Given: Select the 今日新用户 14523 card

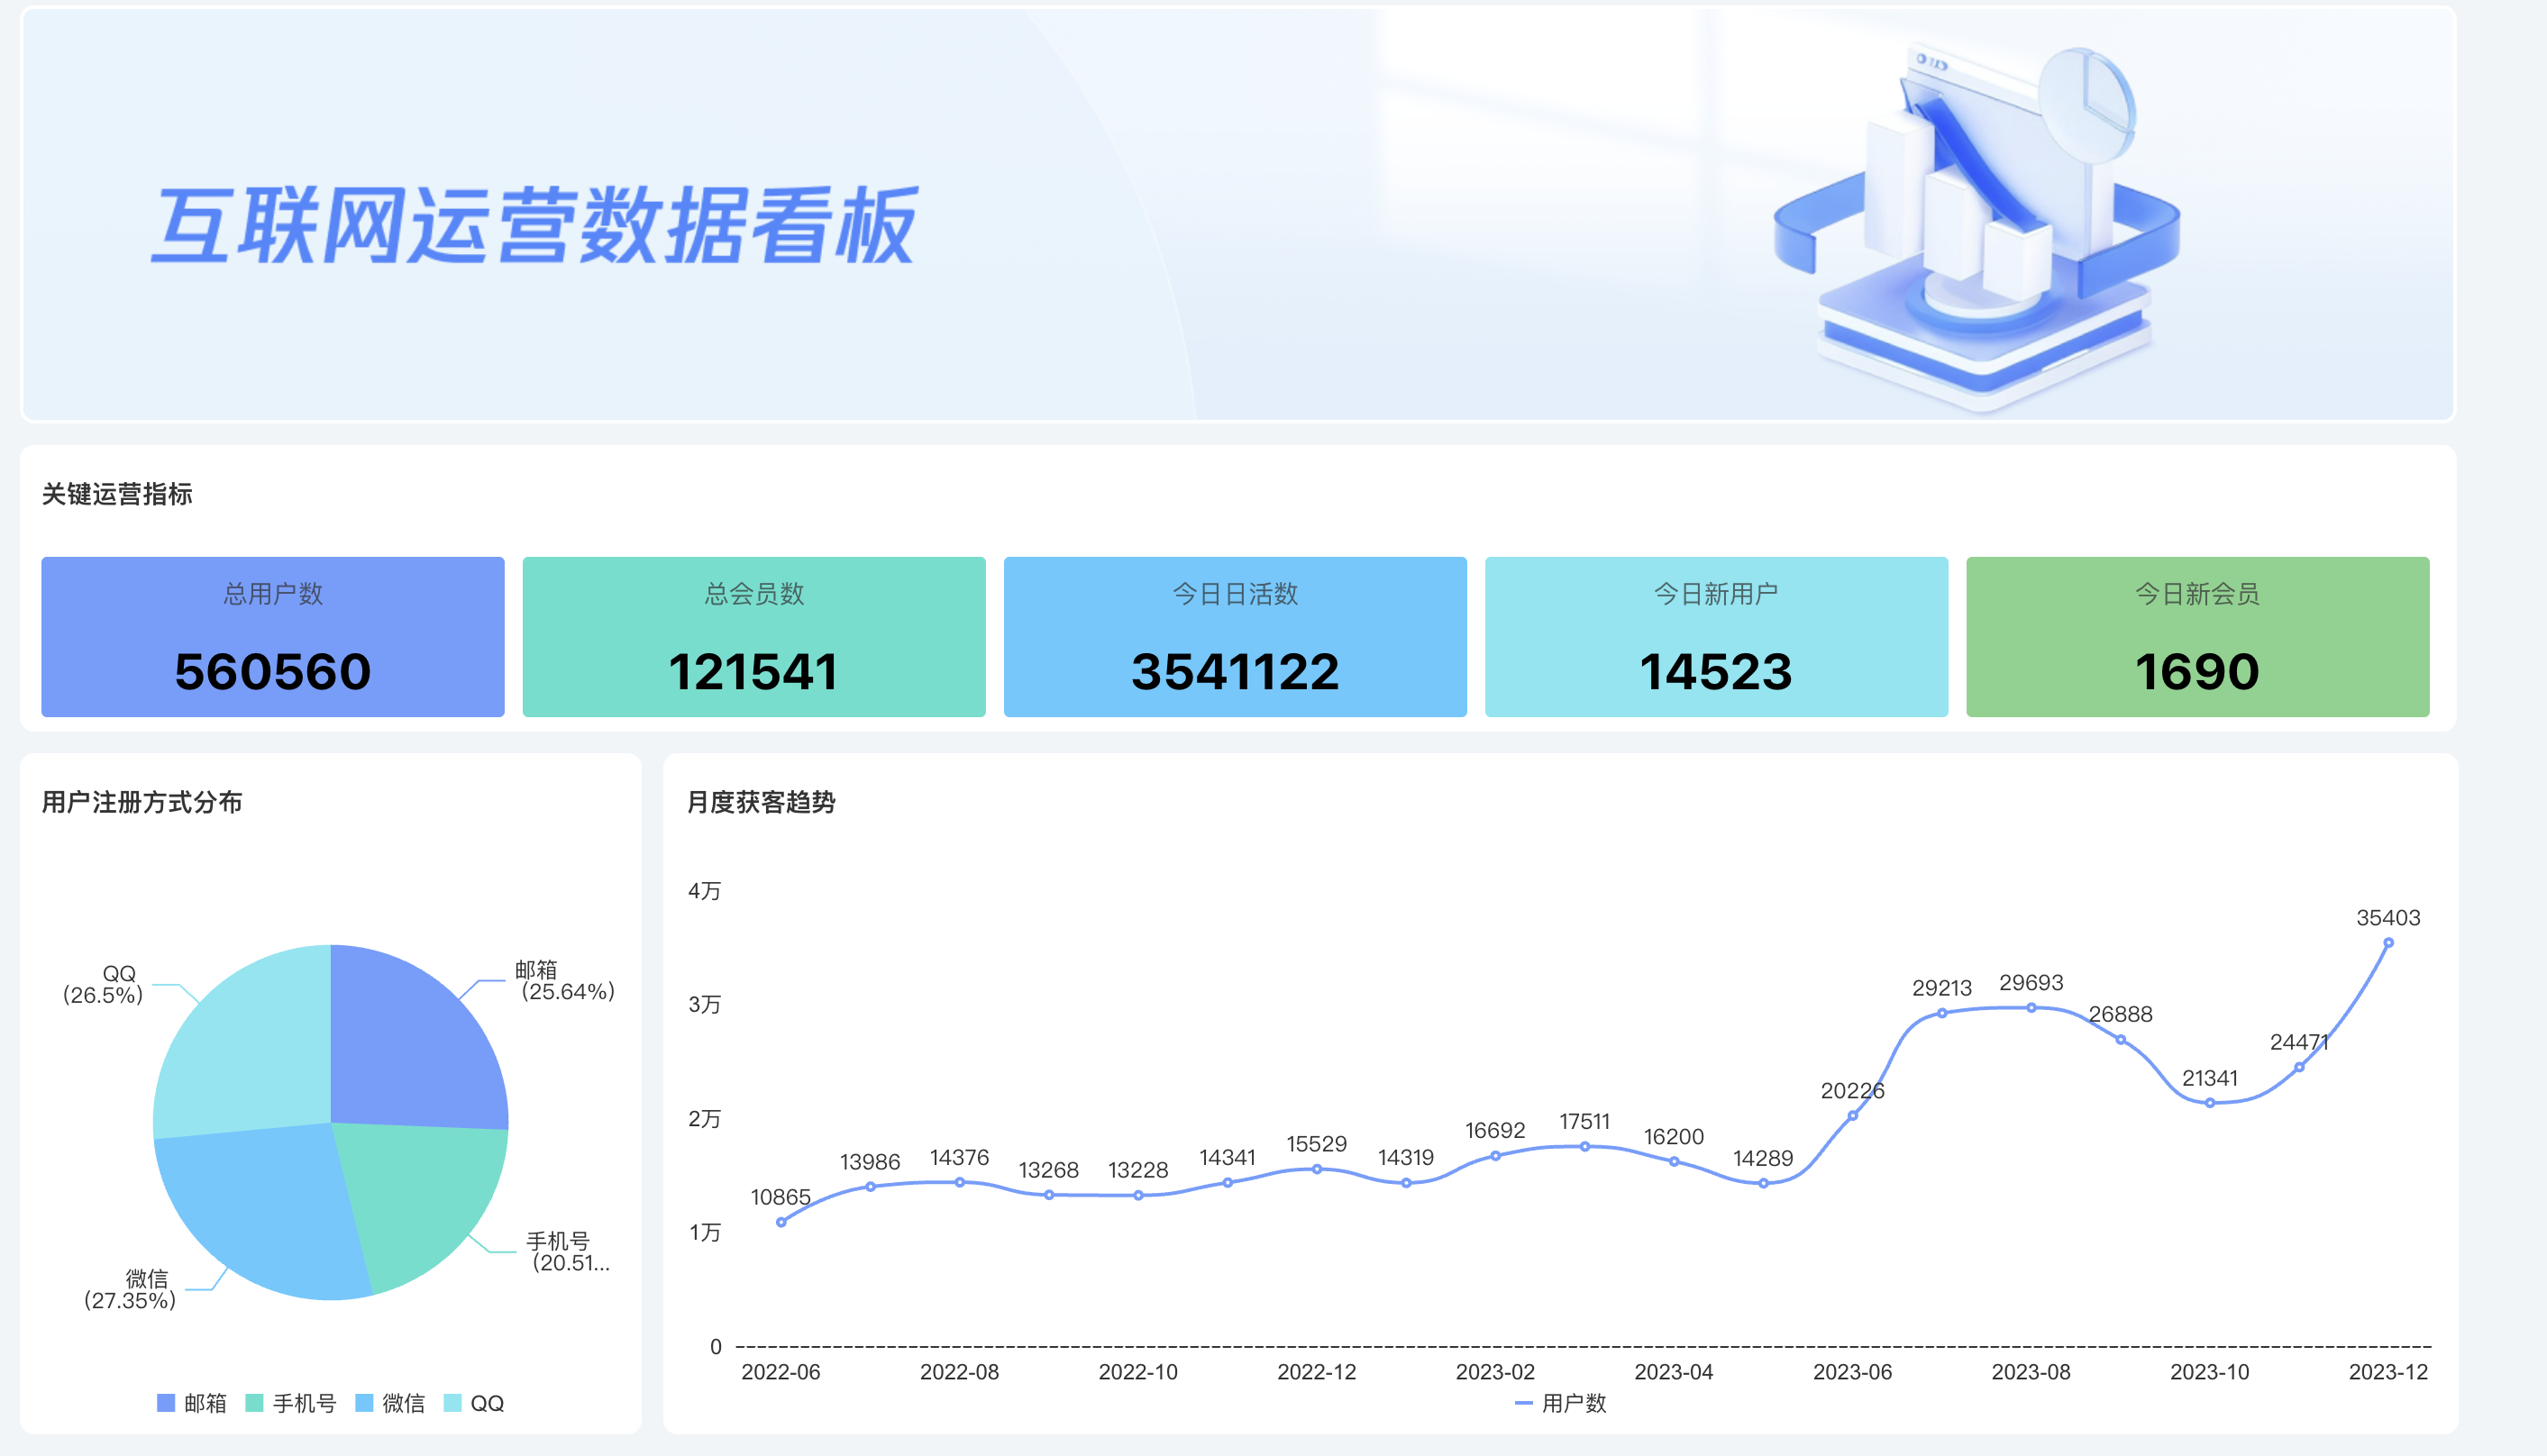Looking at the screenshot, I should 1716,637.
